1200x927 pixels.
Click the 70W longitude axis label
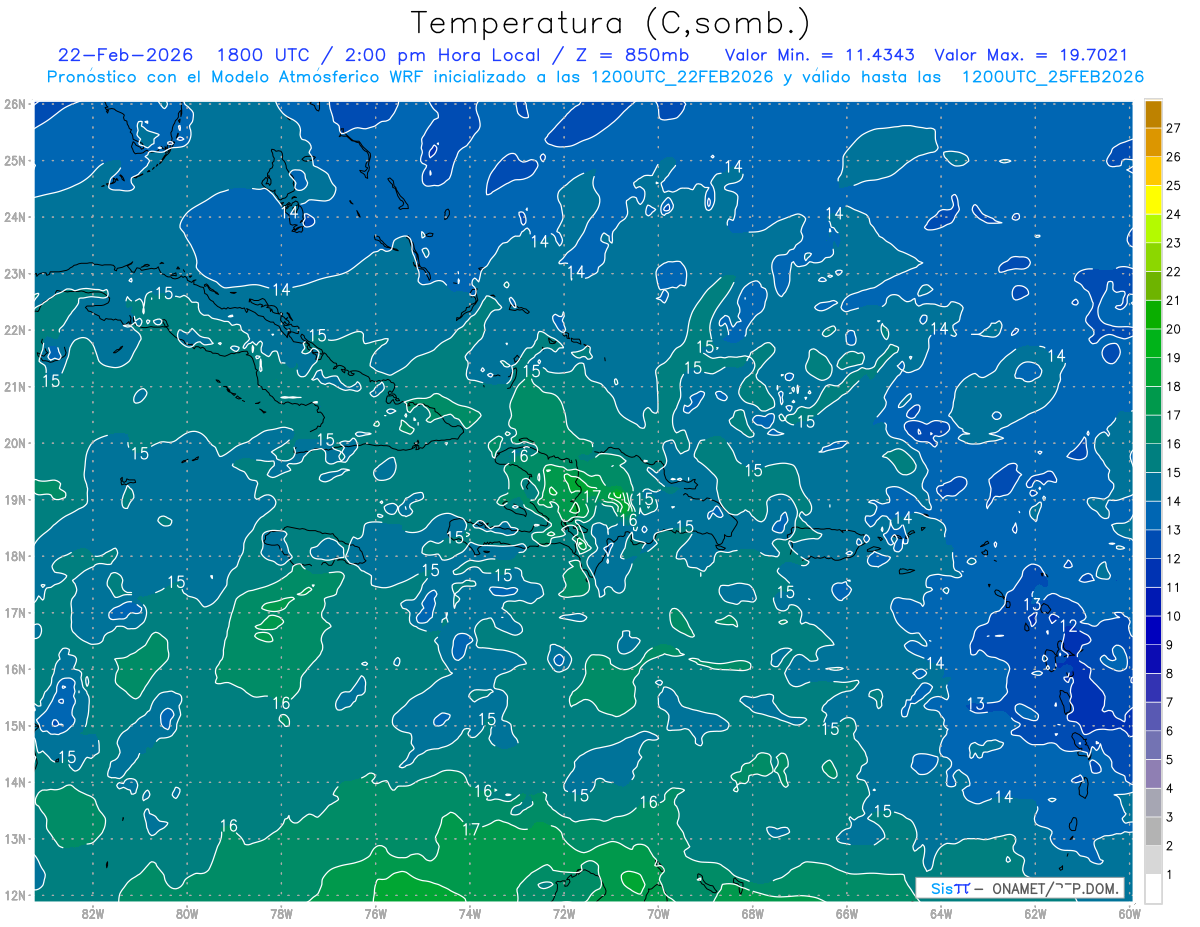click(x=658, y=912)
